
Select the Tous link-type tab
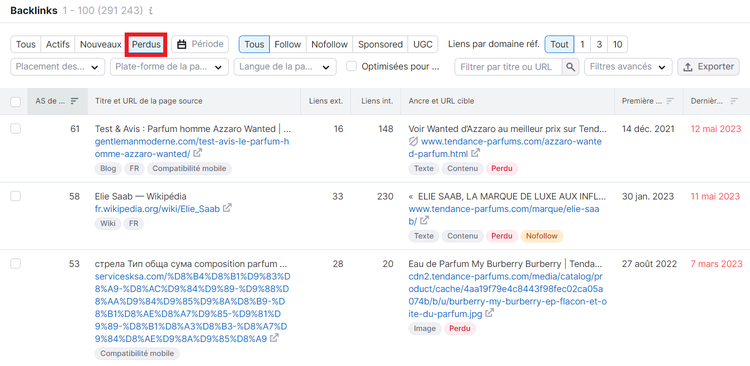tap(254, 44)
